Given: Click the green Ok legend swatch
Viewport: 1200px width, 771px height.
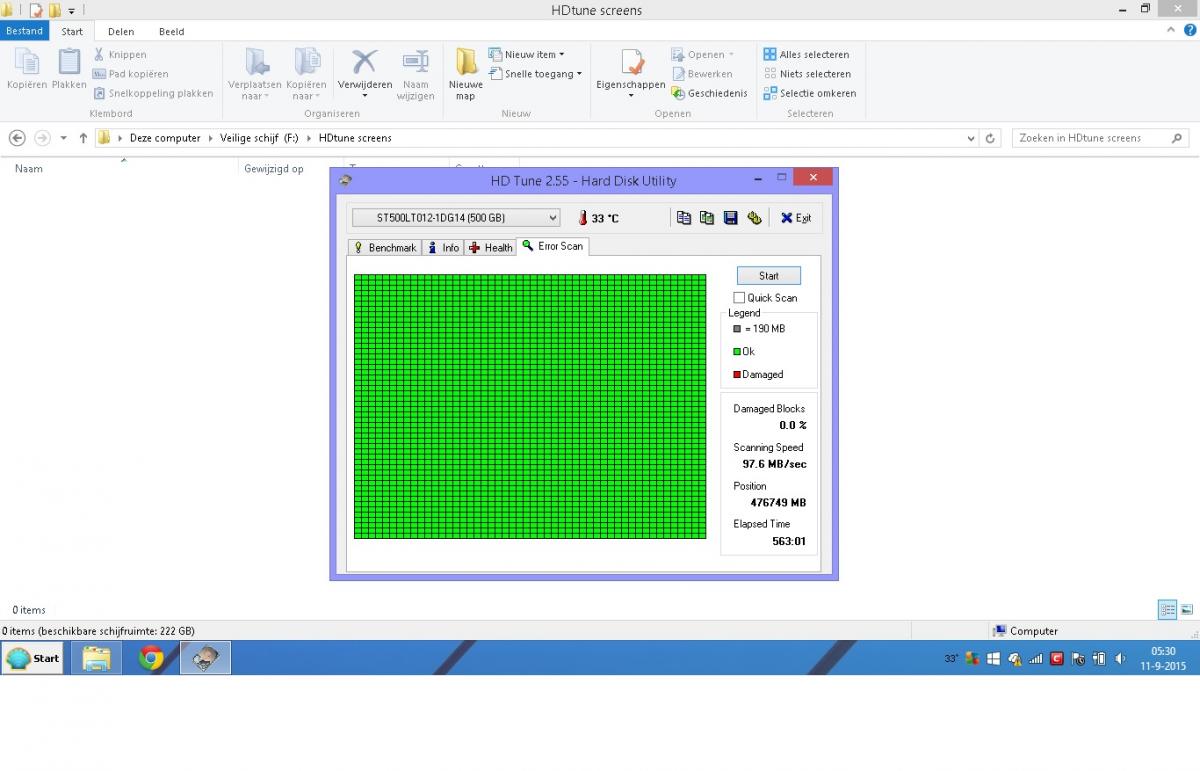Looking at the screenshot, I should pos(737,352).
